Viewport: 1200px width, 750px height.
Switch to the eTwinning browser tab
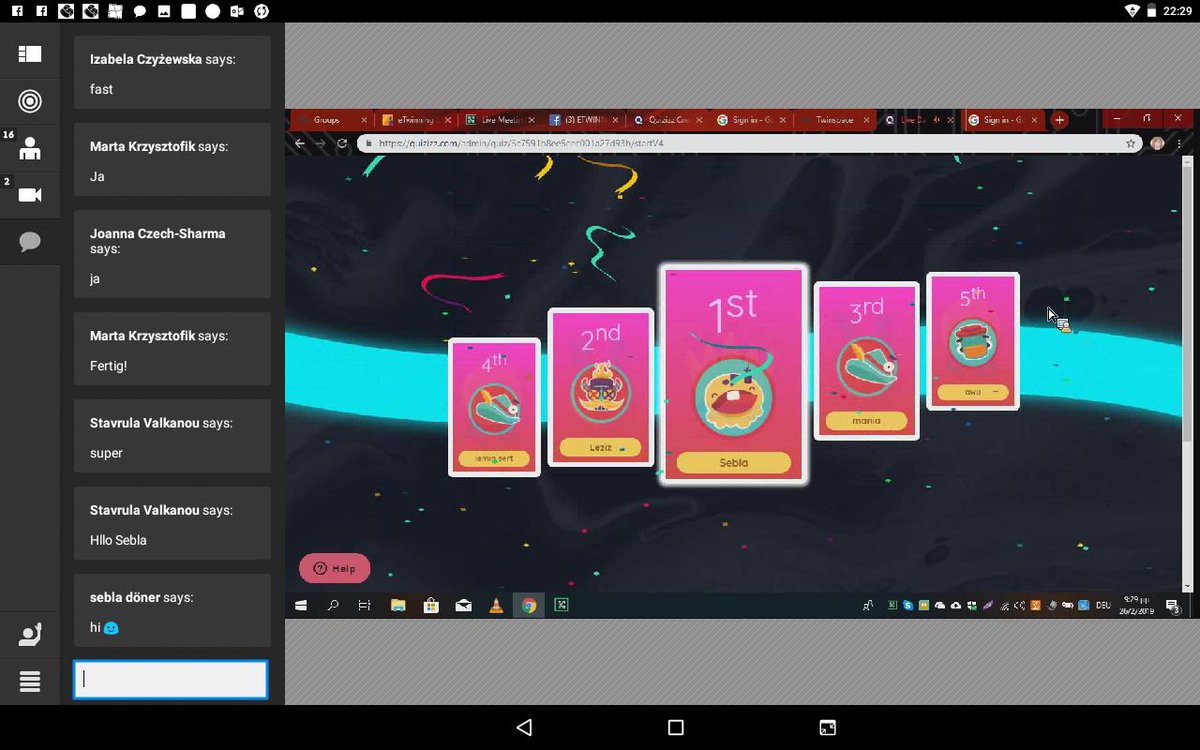click(416, 119)
